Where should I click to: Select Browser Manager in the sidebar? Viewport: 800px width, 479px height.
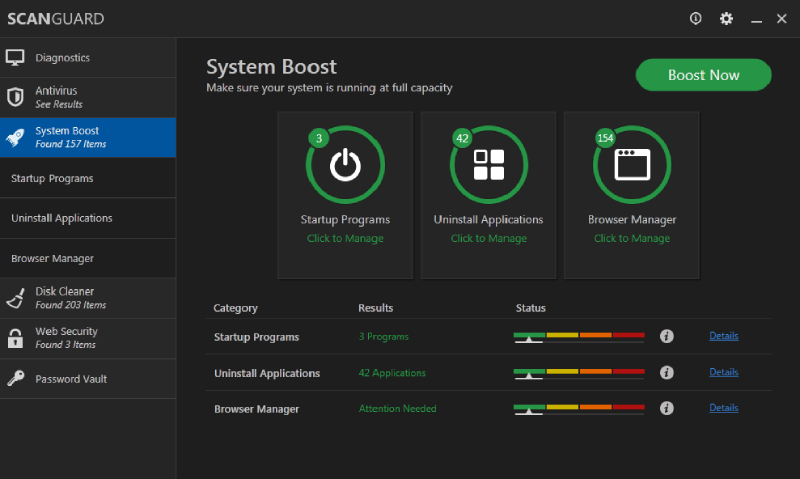click(x=88, y=258)
